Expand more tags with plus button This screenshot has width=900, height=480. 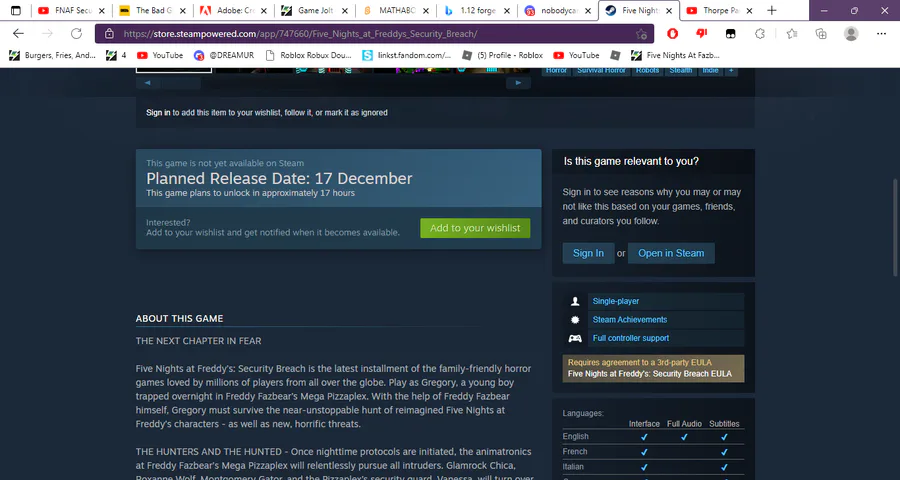pyautogui.click(x=731, y=70)
